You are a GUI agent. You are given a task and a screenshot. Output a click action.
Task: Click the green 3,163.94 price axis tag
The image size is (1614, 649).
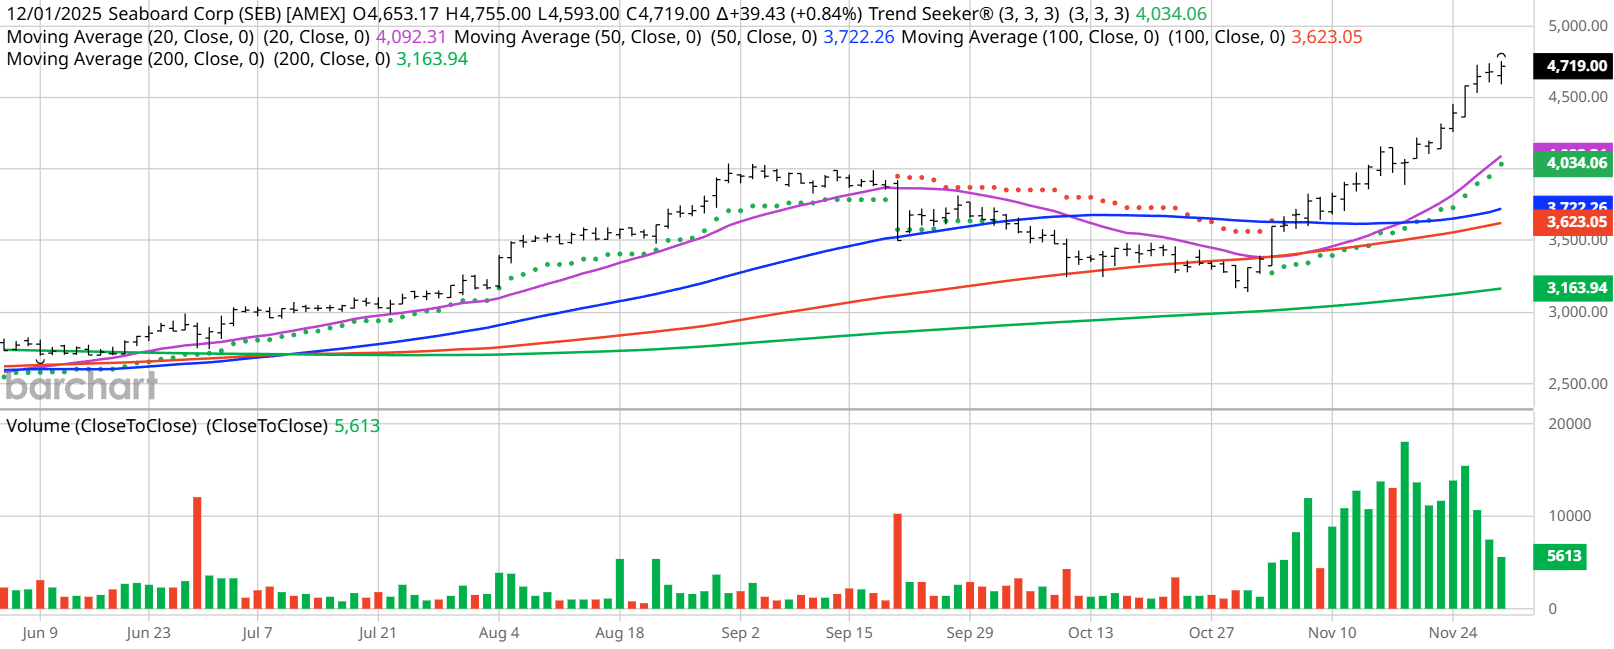point(1573,288)
